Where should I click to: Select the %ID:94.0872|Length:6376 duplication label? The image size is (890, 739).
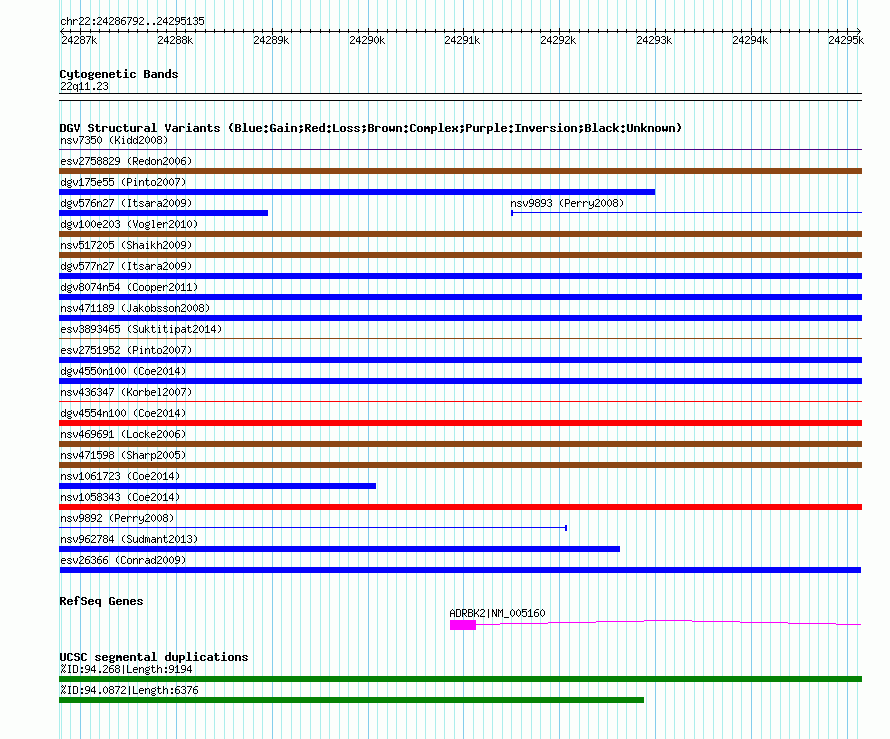click(x=129, y=690)
